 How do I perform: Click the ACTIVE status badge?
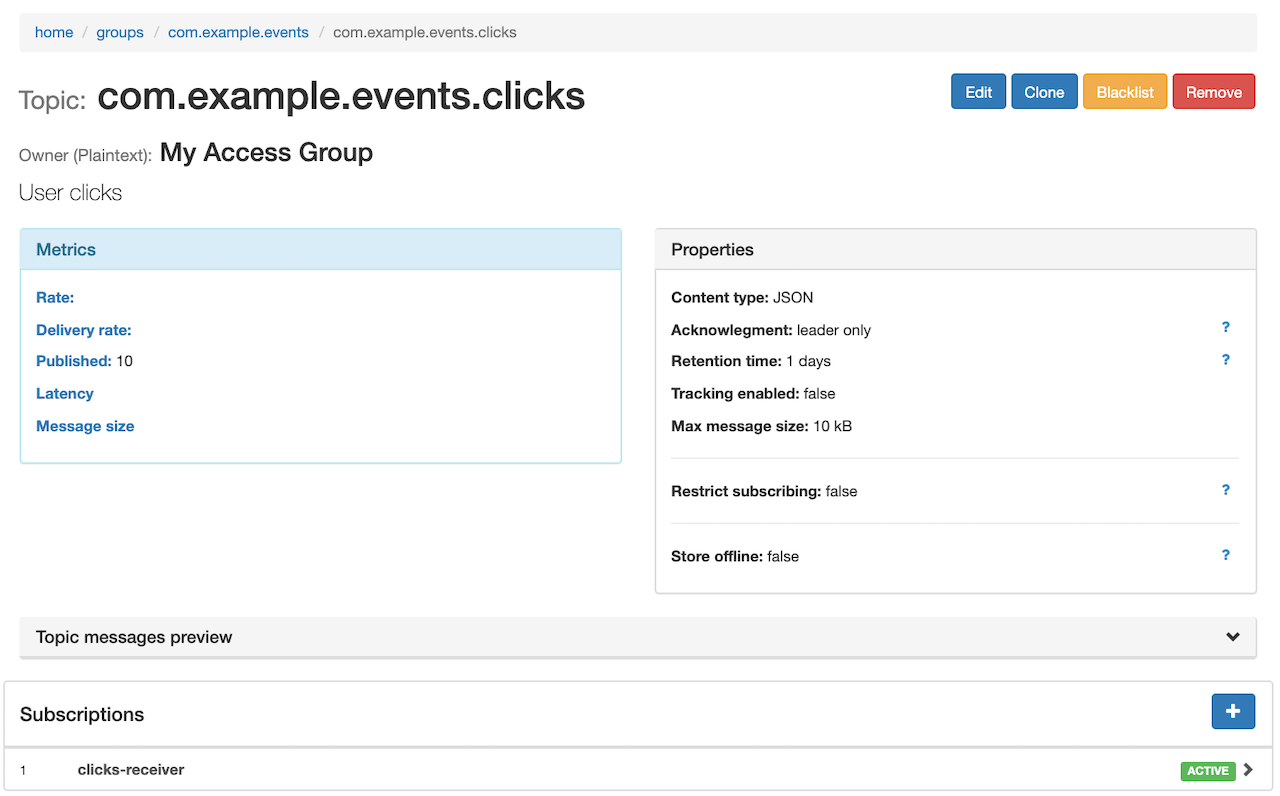click(1208, 771)
